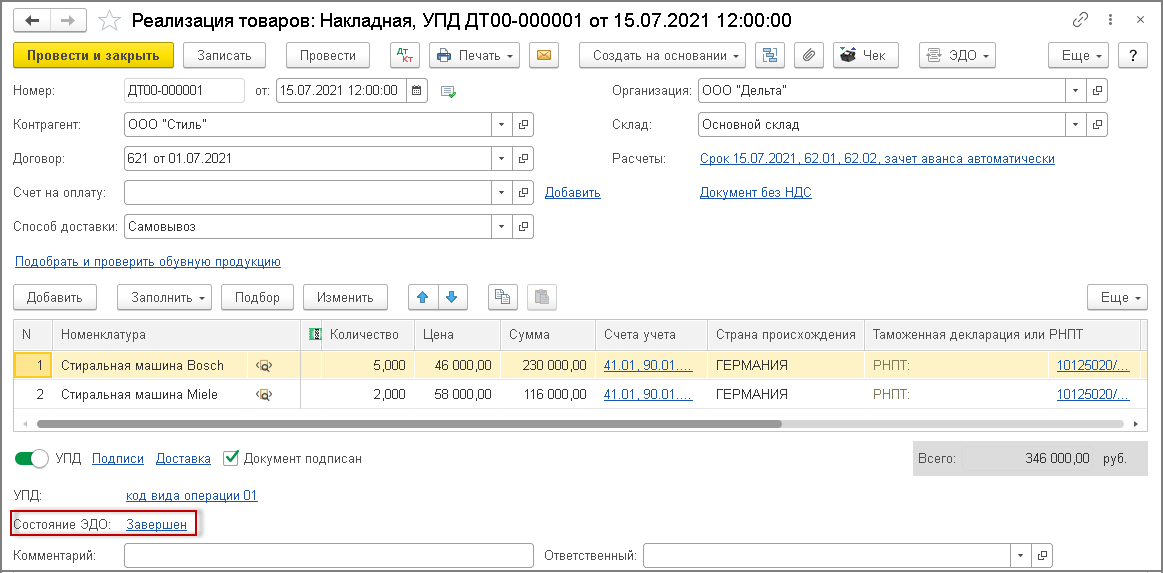This screenshot has height=573, width=1163.
Task: Check document status icon next to the date
Action: (448, 91)
